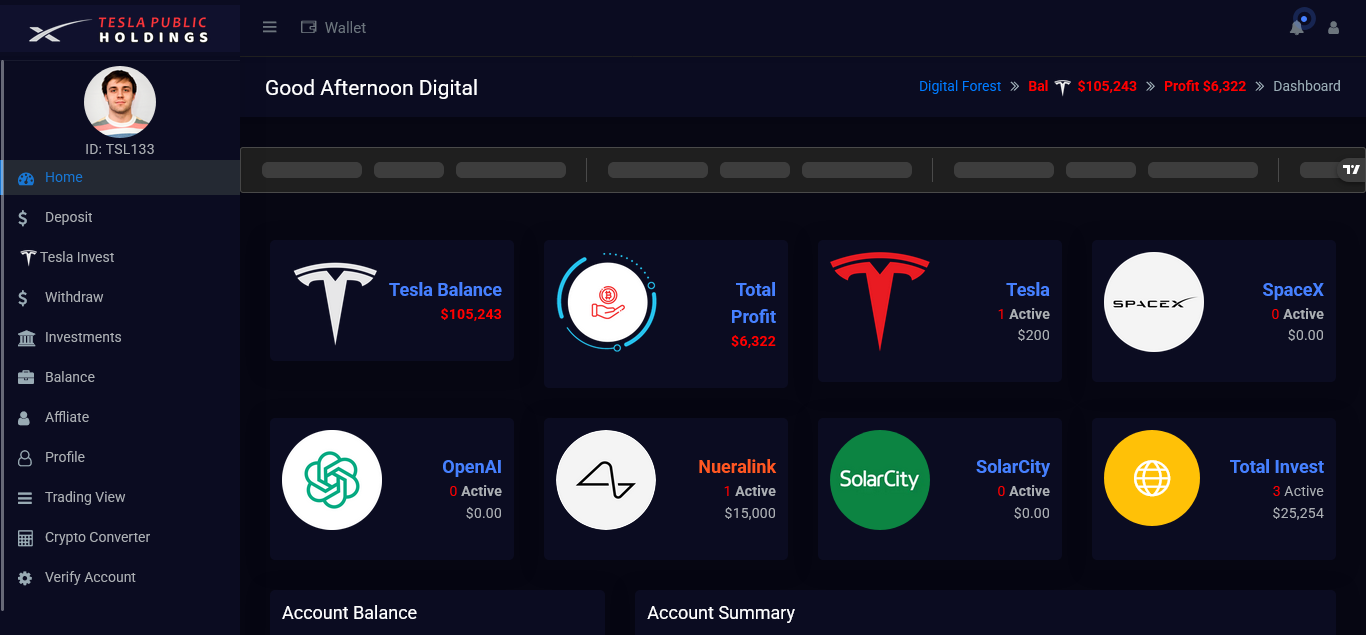The height and width of the screenshot is (635, 1366).
Task: Open the Crypto Converter menu item
Action: tap(97, 537)
